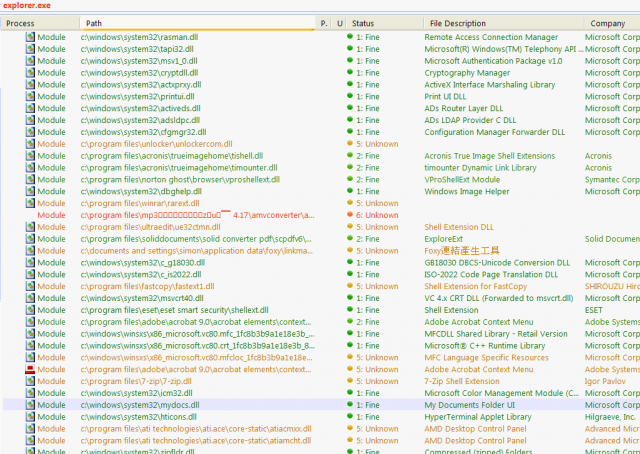640x454 pixels.
Task: Click the 'Module' label of the mydocs.dll row
Action: coord(51,405)
